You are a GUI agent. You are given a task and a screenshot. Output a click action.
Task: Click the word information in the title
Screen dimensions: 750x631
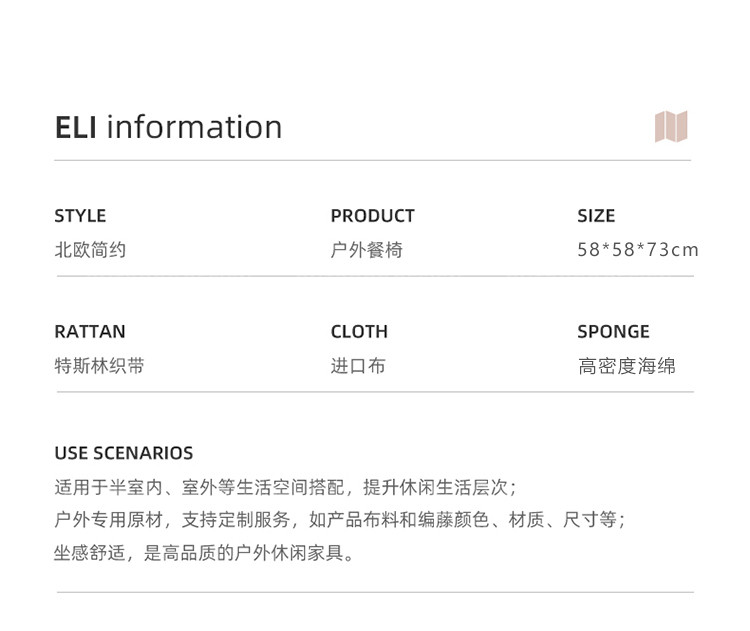coord(194,127)
